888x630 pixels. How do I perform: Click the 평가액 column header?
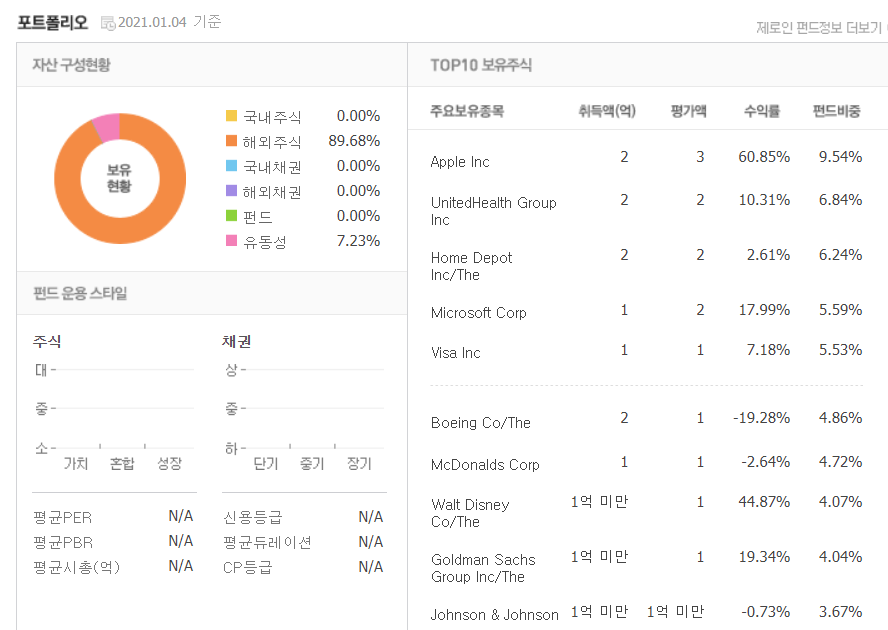click(x=688, y=110)
